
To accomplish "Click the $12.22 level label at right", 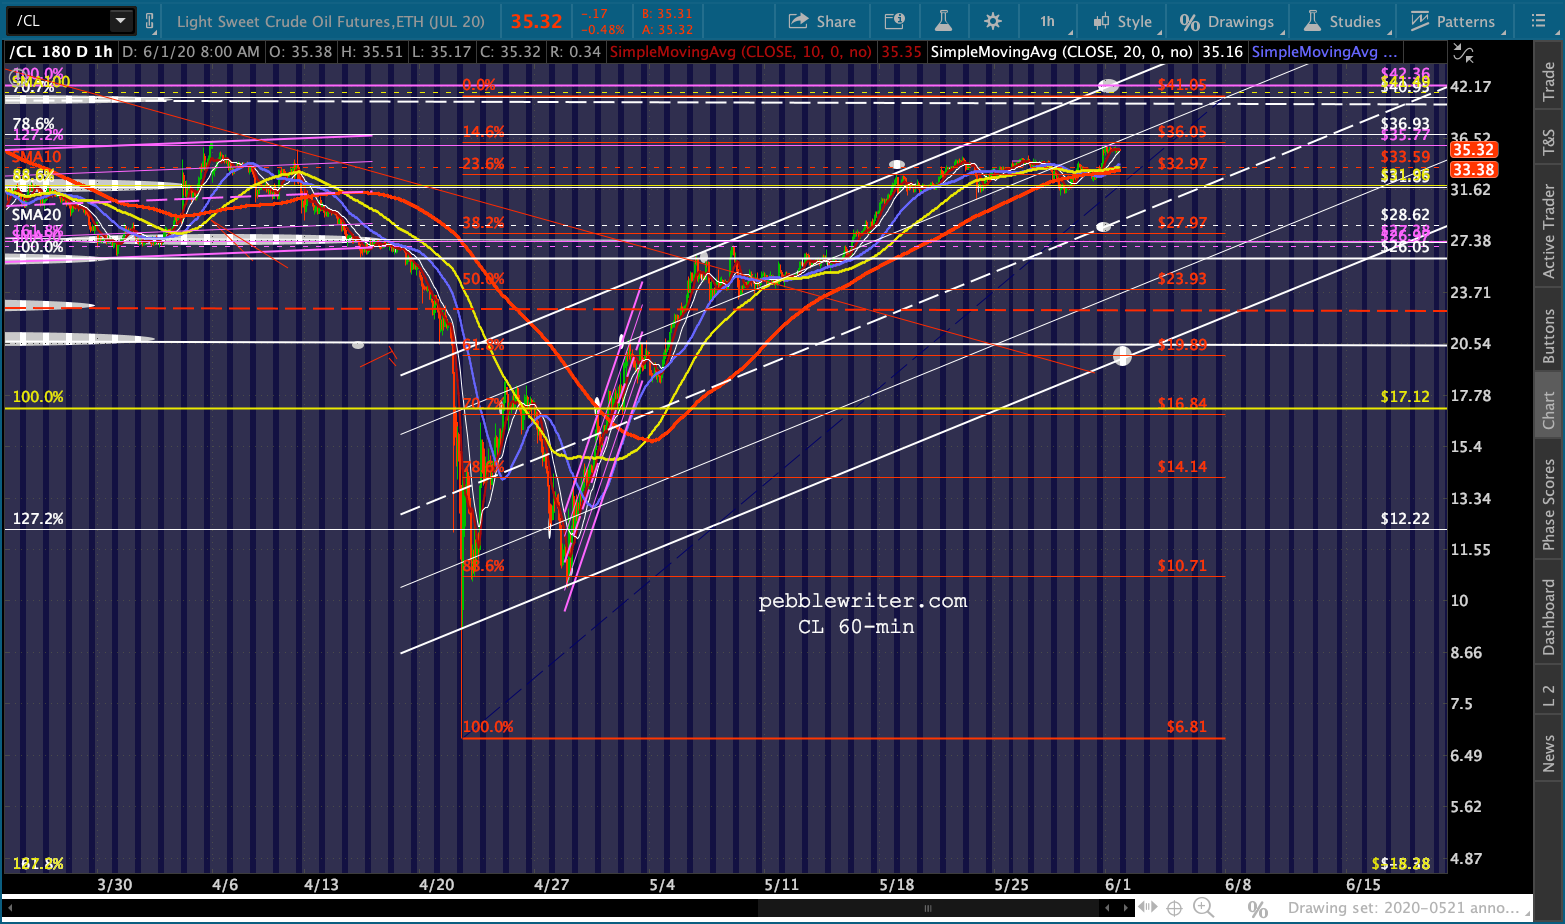I will (x=1405, y=519).
